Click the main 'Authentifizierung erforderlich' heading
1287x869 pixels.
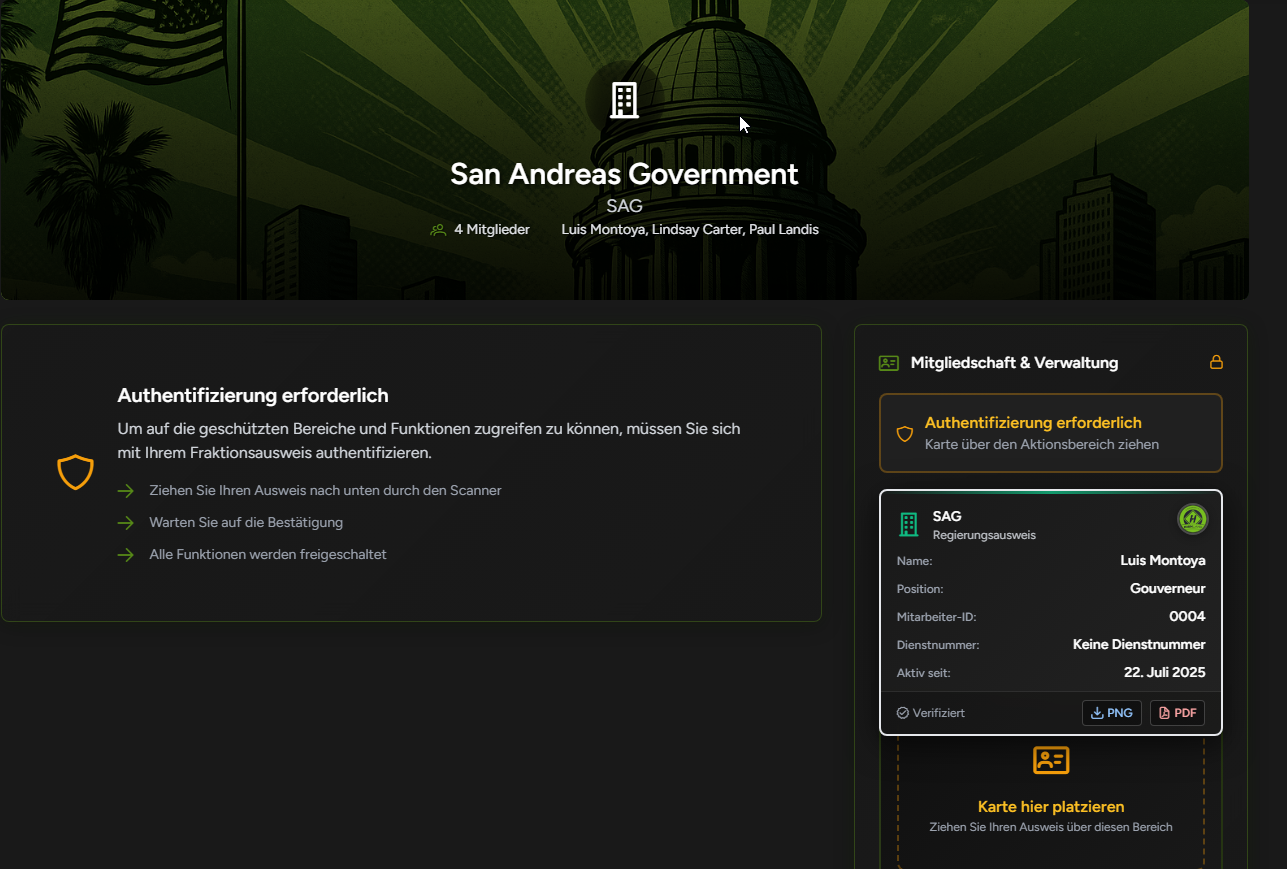coord(253,395)
